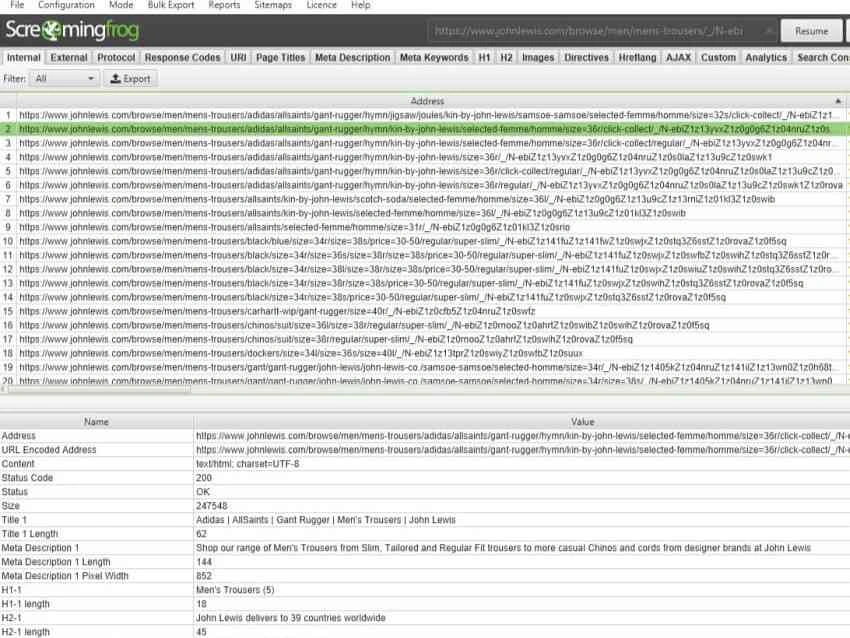This screenshot has height=638, width=850.
Task: Select the Status value OK
Action: point(203,492)
